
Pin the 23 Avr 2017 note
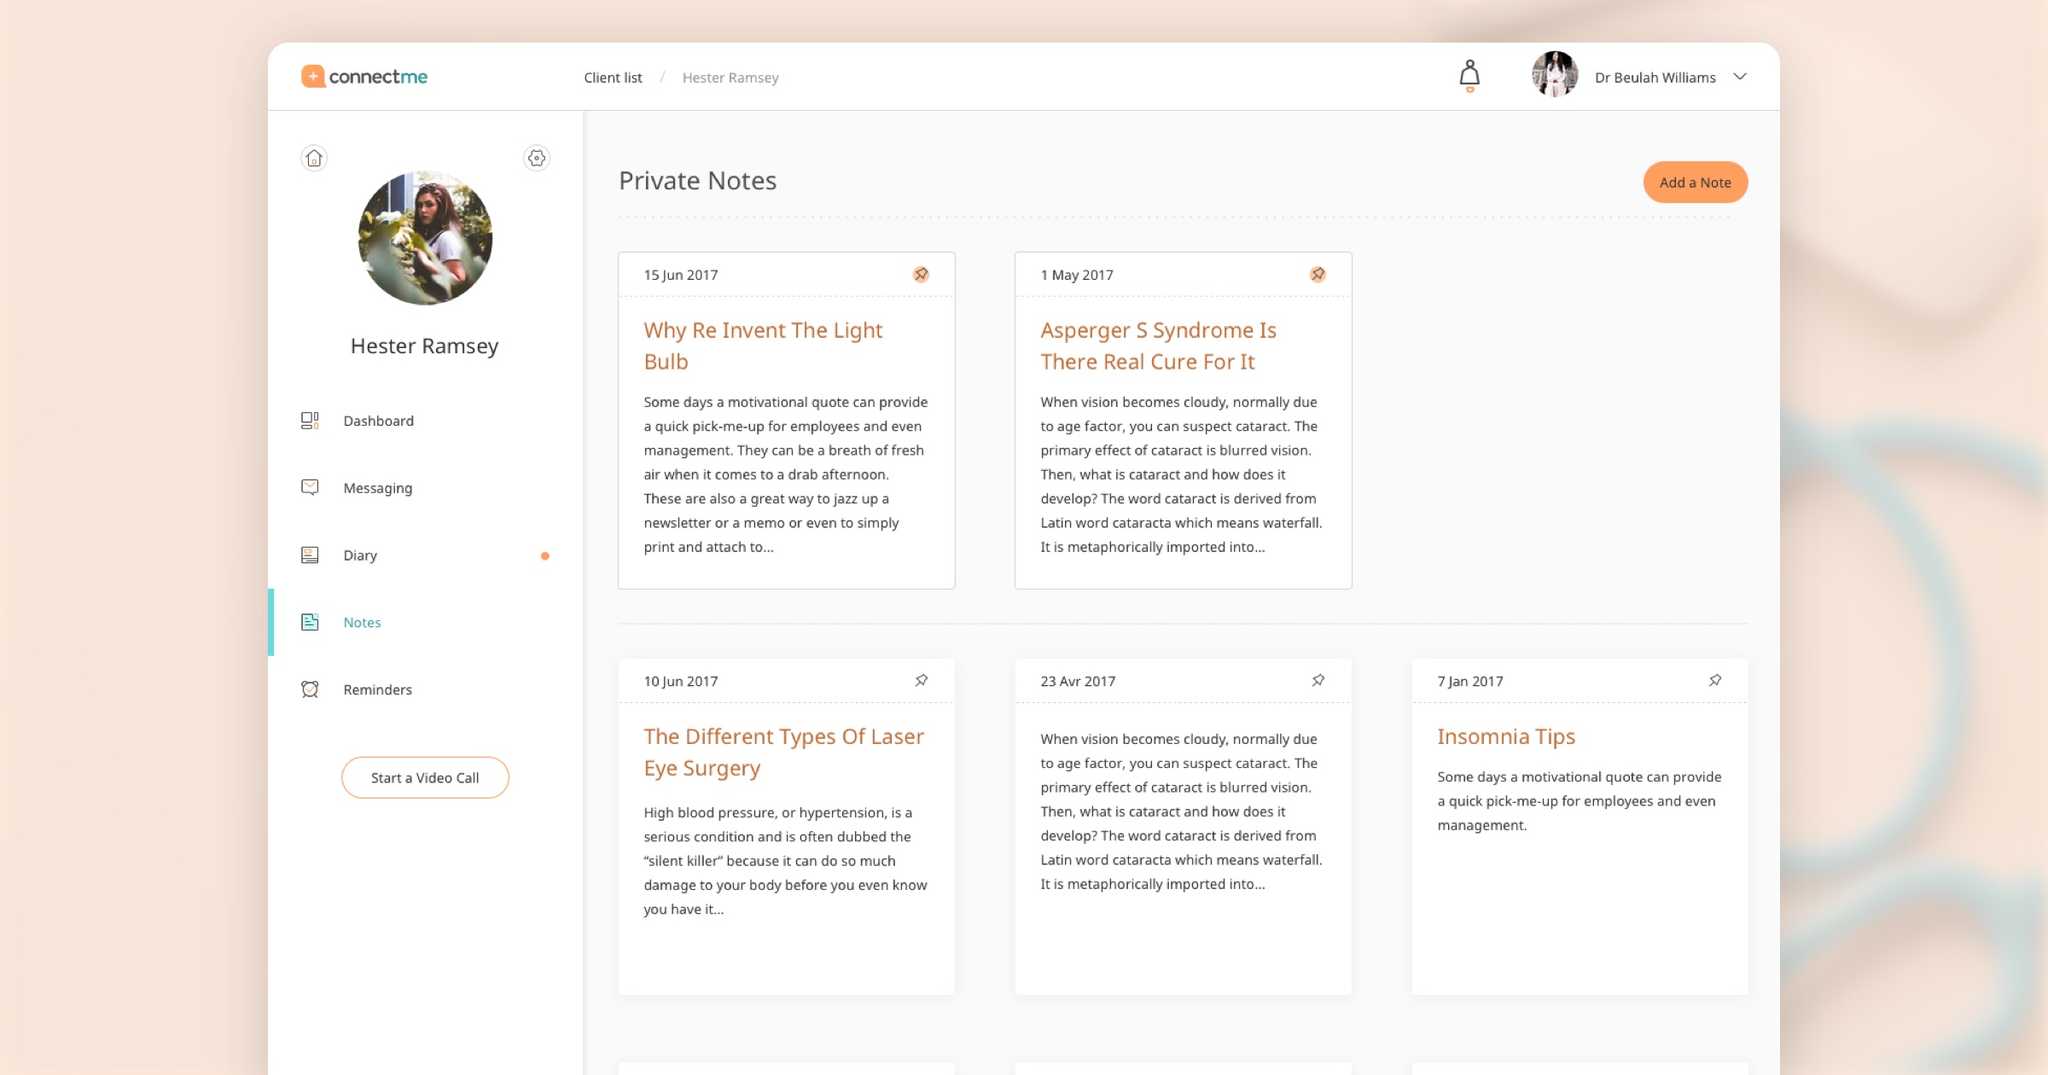(x=1318, y=680)
